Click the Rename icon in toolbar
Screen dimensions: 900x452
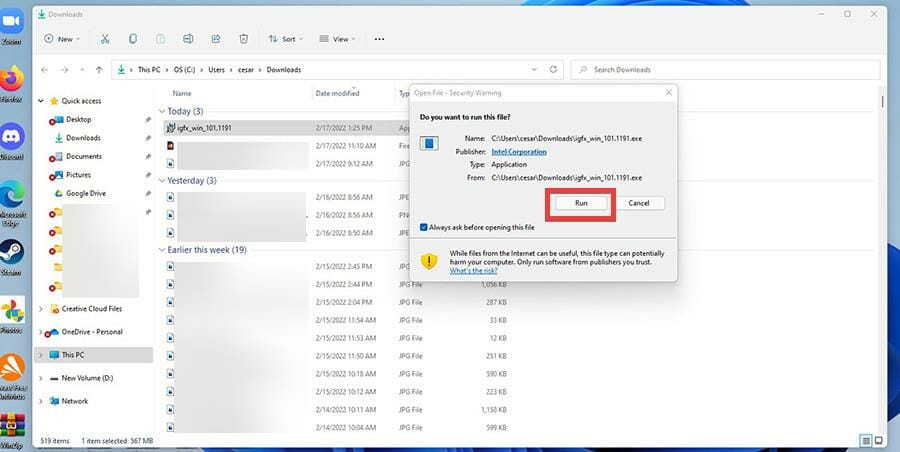[x=188, y=39]
